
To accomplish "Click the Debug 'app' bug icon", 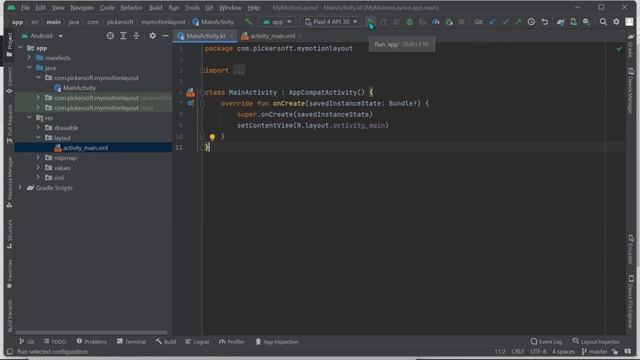I will [409, 22].
